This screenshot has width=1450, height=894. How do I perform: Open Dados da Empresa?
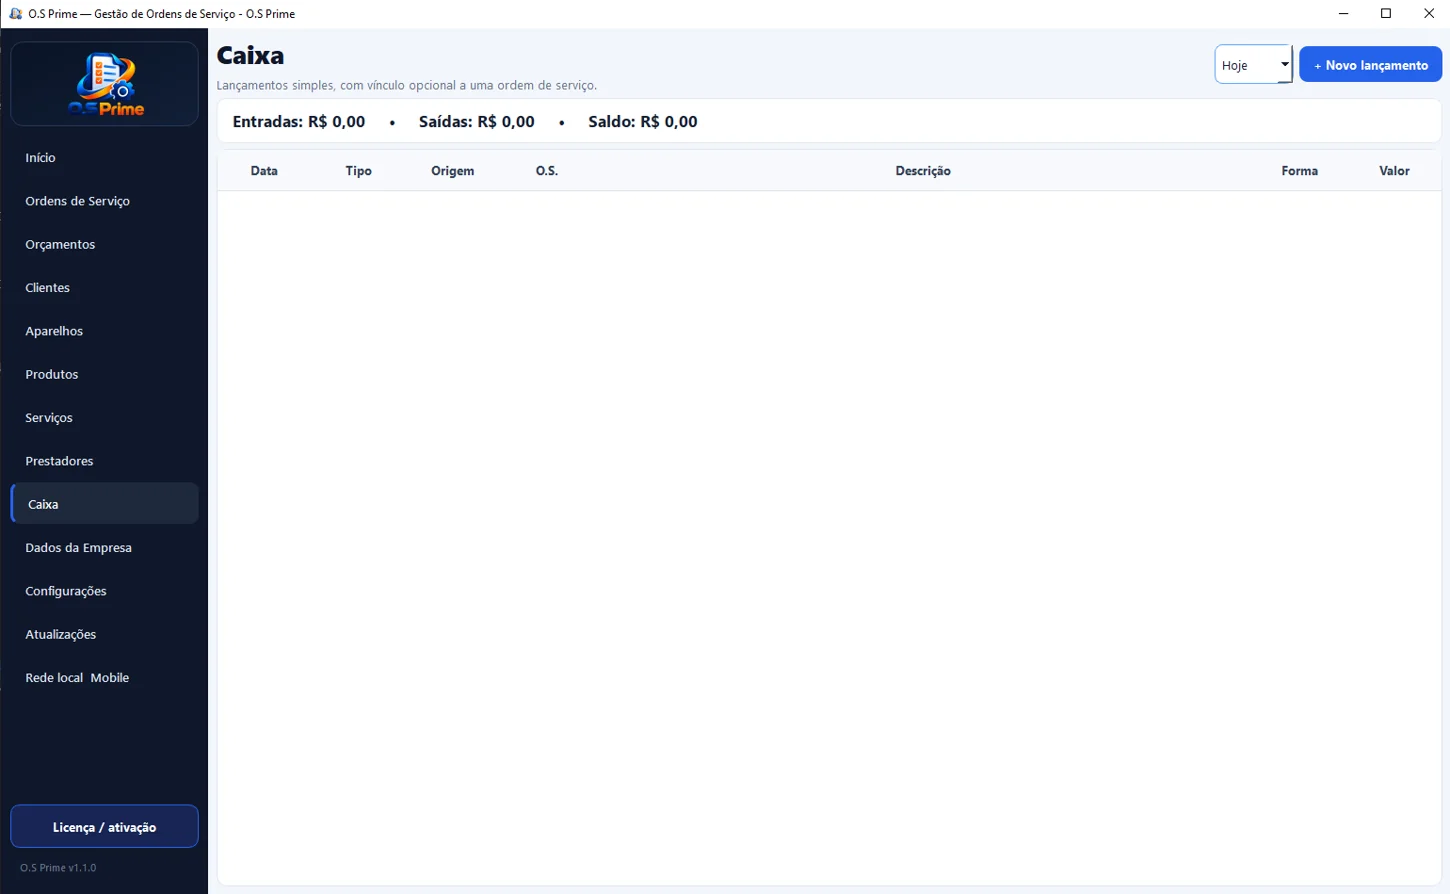[104, 548]
